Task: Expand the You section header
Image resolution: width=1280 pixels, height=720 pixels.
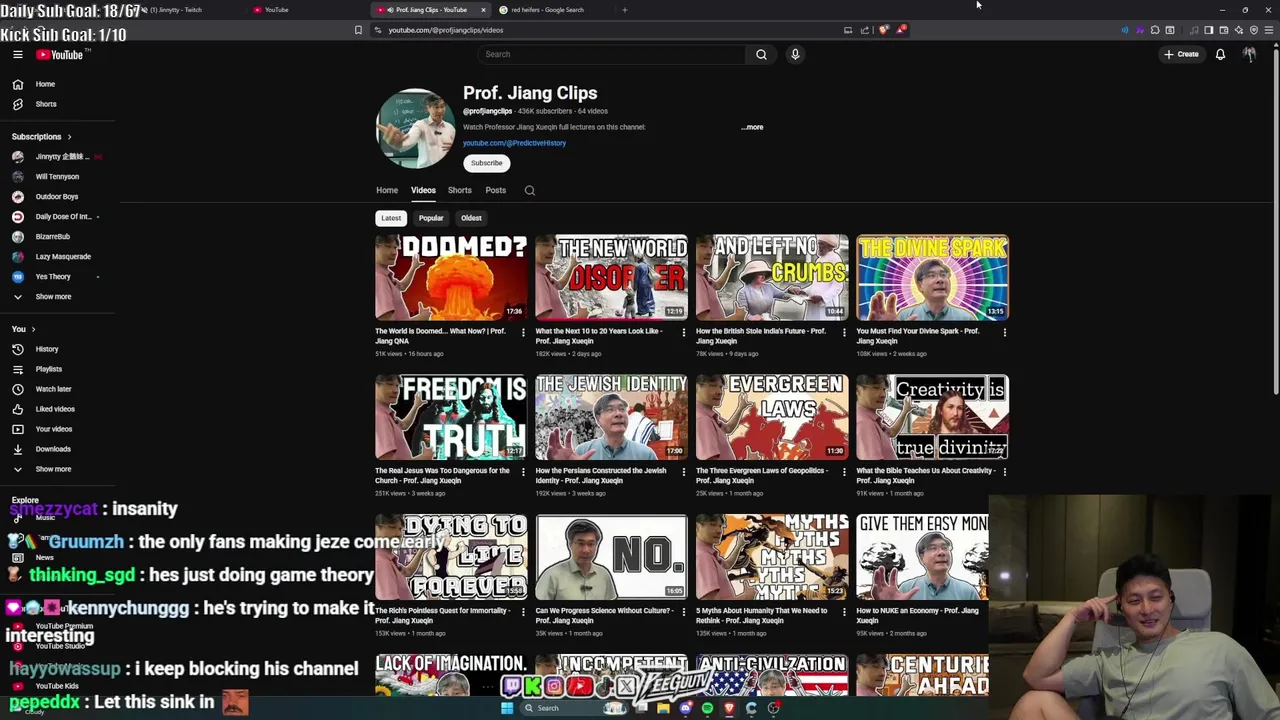Action: (23, 329)
